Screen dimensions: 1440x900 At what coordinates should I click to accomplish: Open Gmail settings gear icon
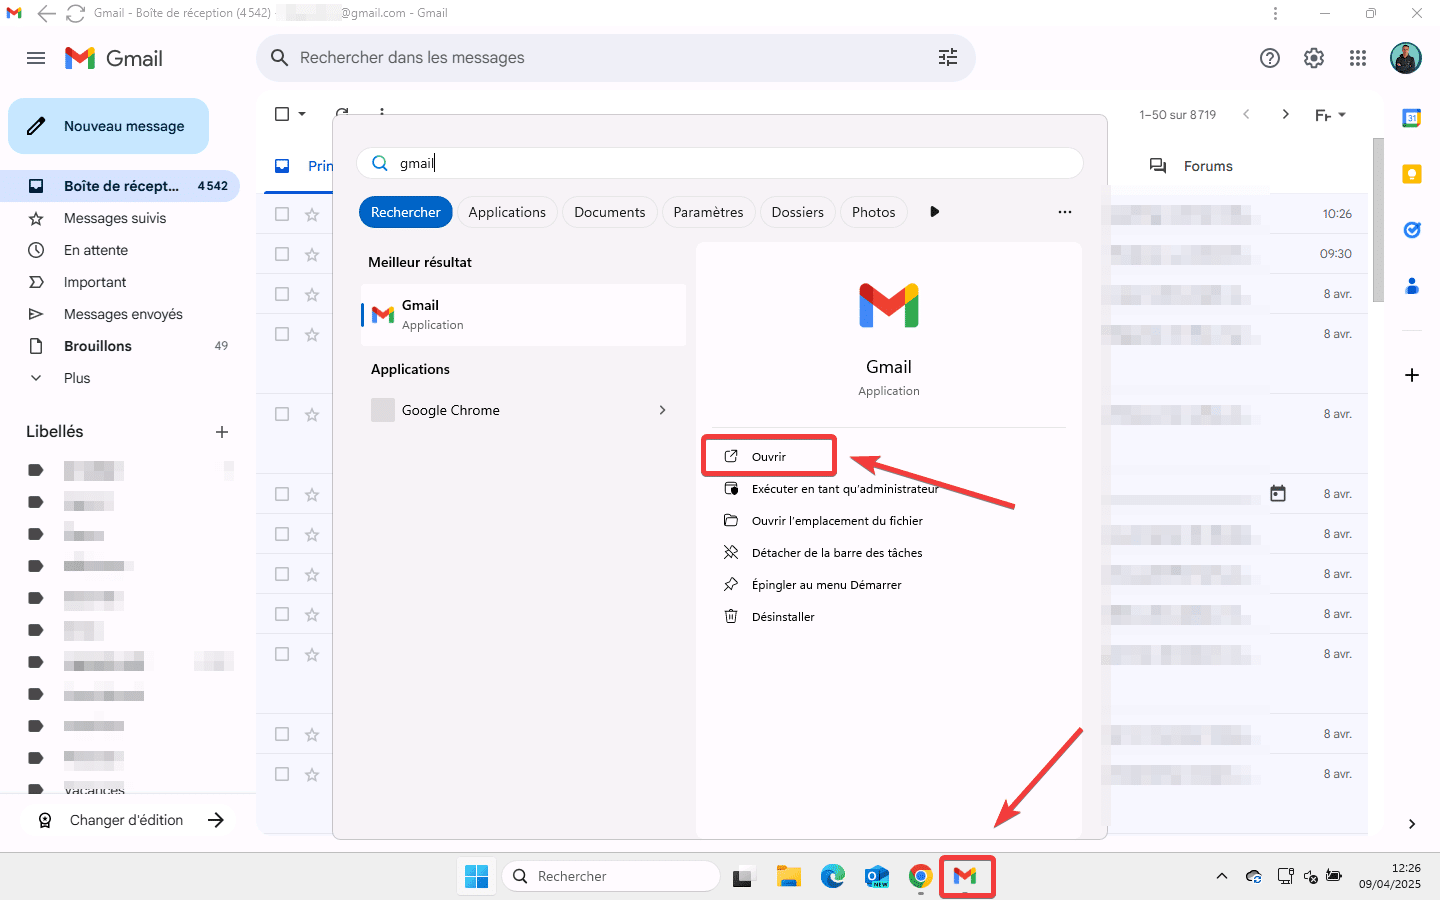(1314, 58)
